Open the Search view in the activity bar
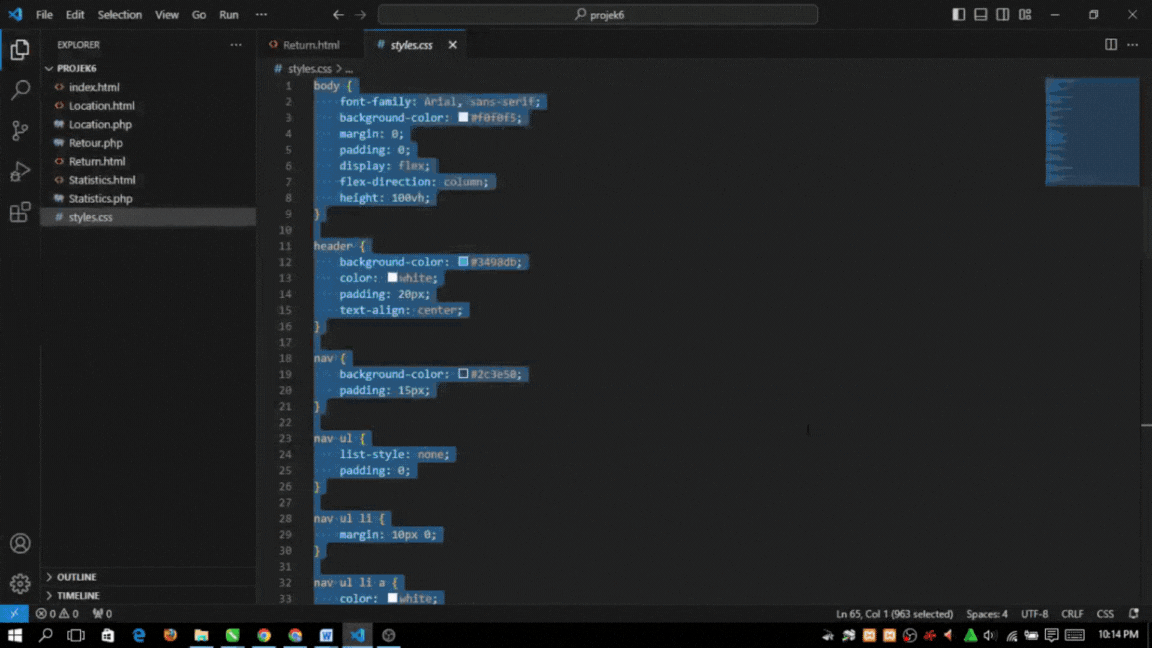Viewport: 1152px width, 648px height. (x=20, y=89)
